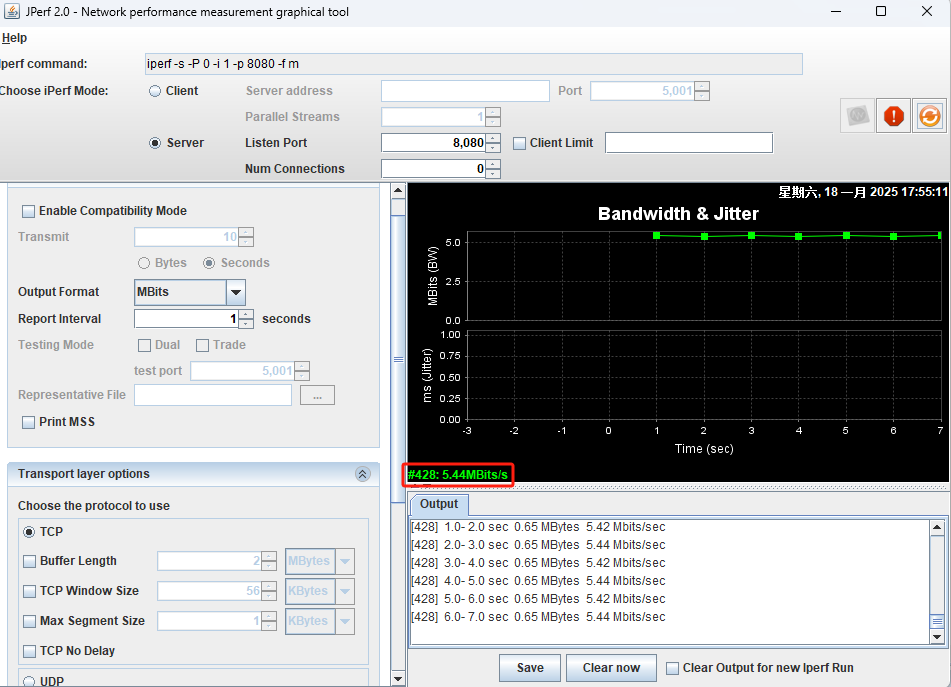
Task: Select the Output tab
Action: click(x=438, y=504)
